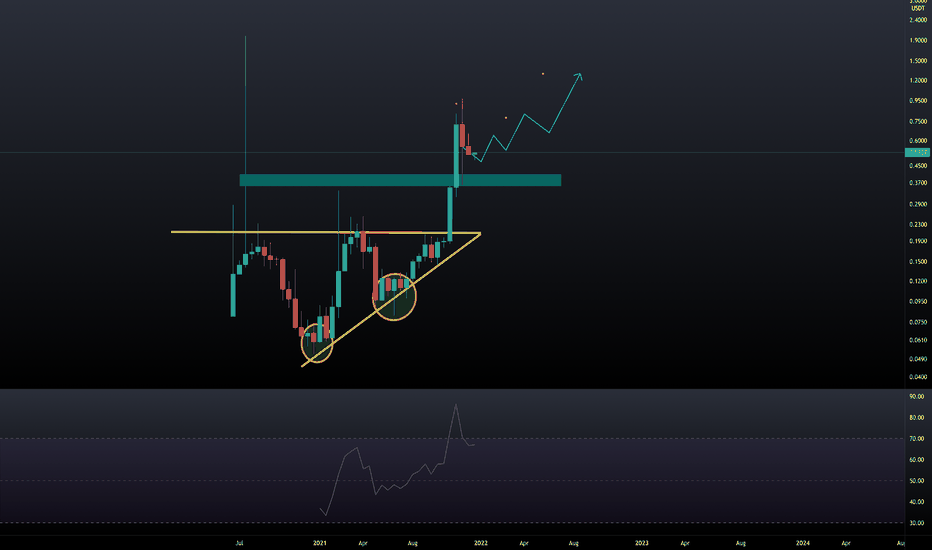Click the Apr label right after 2021
This screenshot has width=932, height=550.
point(363,543)
